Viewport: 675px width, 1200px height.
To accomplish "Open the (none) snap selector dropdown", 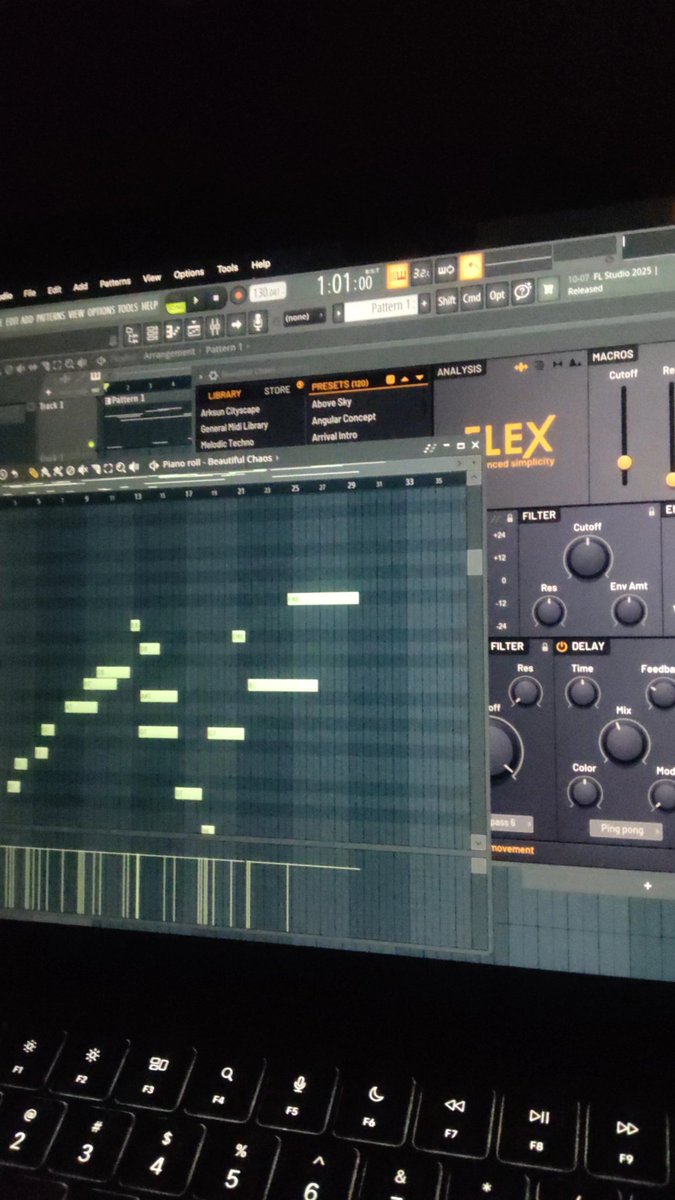I will [303, 316].
